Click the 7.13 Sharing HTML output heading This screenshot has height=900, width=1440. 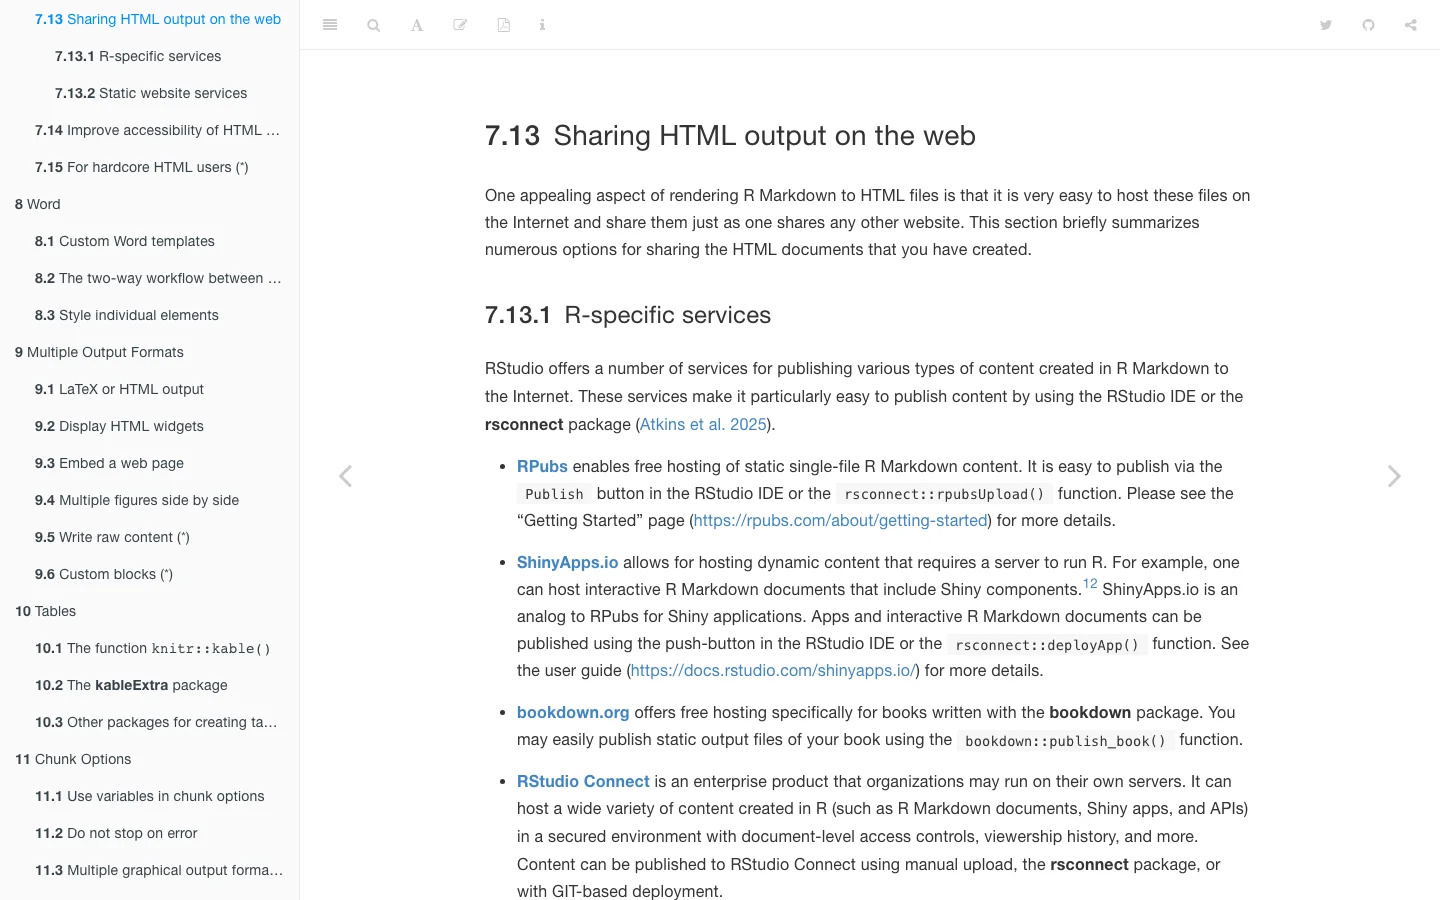click(x=730, y=136)
